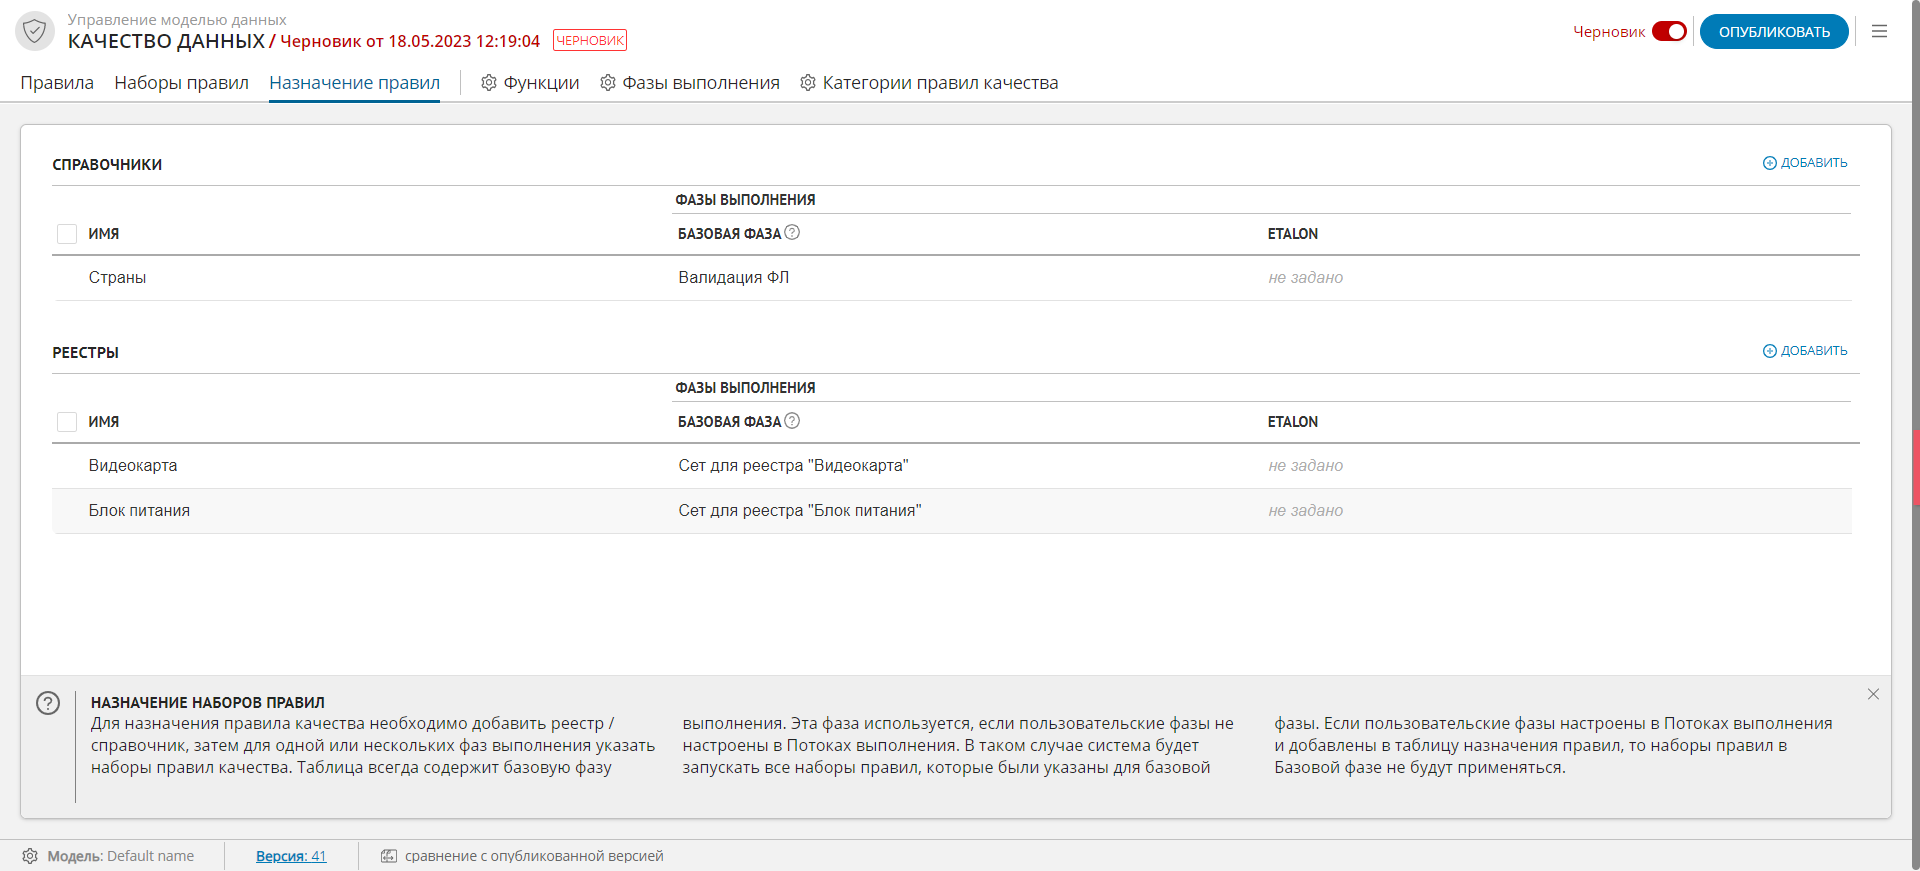Screen dimensions: 1920x871
Task: Select all rows checkbox in Реестры table
Action: pyautogui.click(x=67, y=422)
